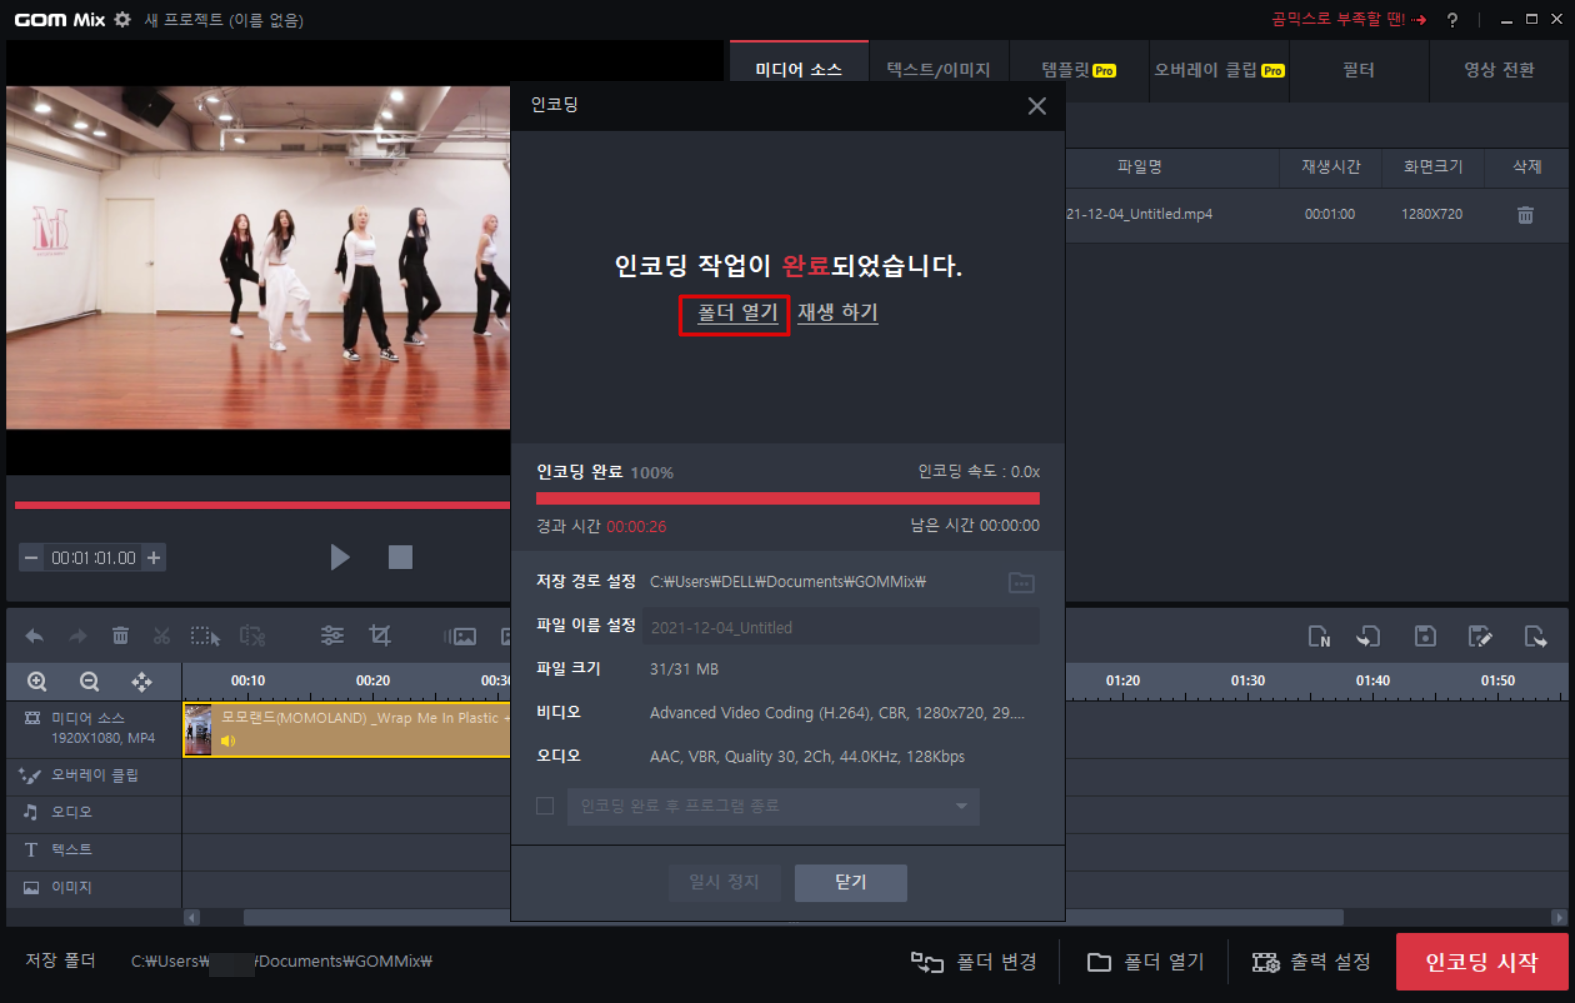
Task: Activate the range selection tool
Action: pos(205,636)
